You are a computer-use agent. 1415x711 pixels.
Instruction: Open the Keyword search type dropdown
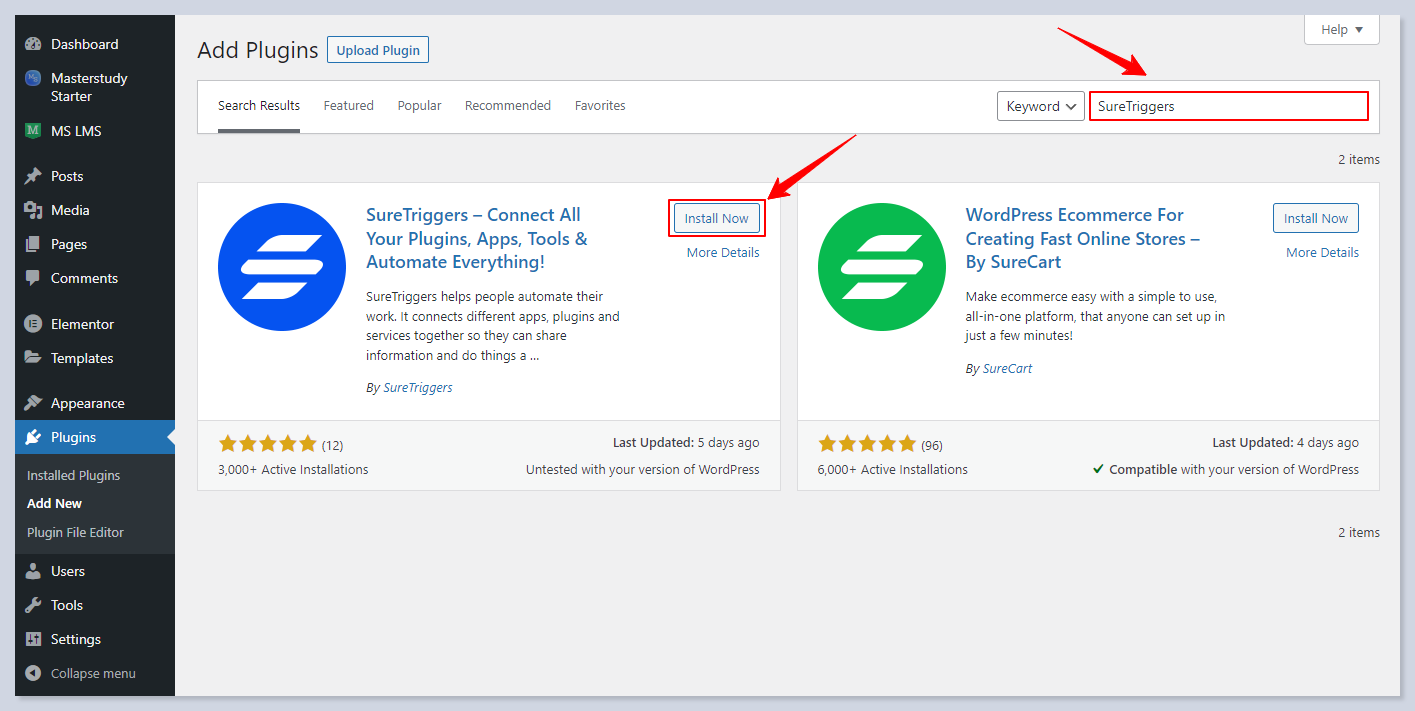point(1040,106)
